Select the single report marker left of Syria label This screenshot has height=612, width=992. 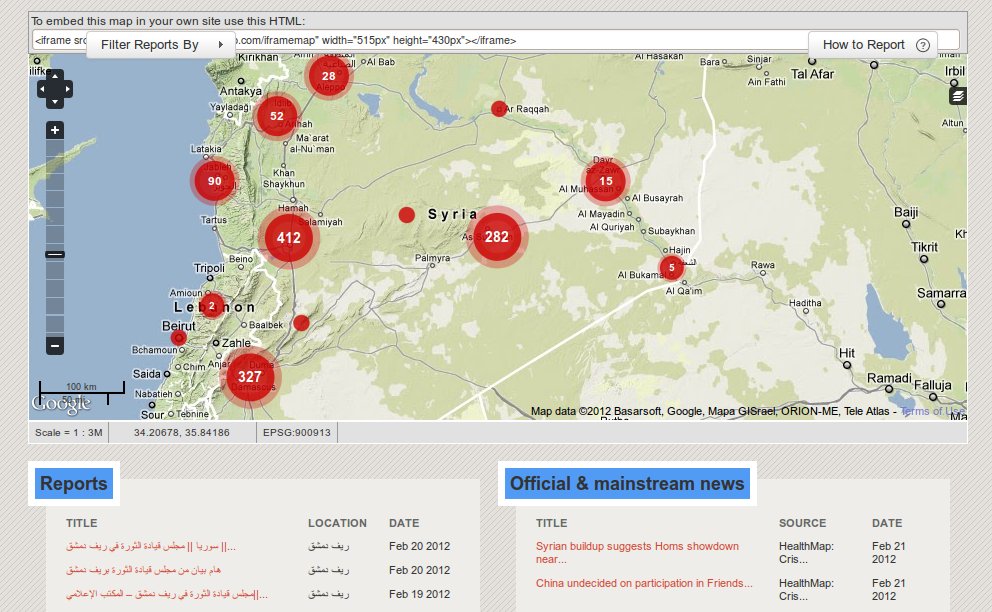tap(407, 215)
